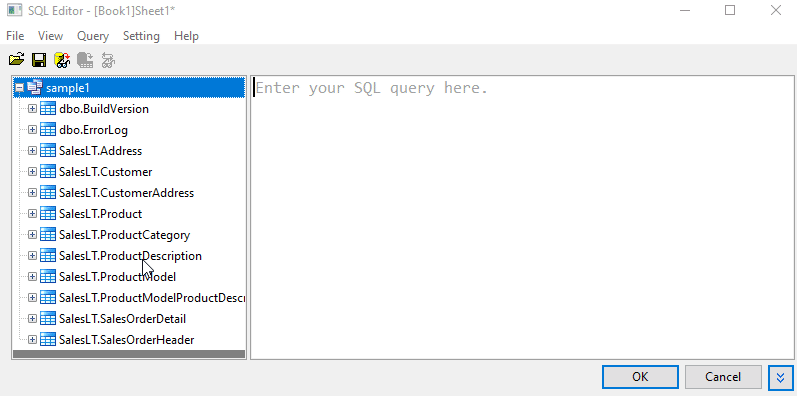Open the File menu
Viewport: 797px width, 396px height.
coord(15,36)
